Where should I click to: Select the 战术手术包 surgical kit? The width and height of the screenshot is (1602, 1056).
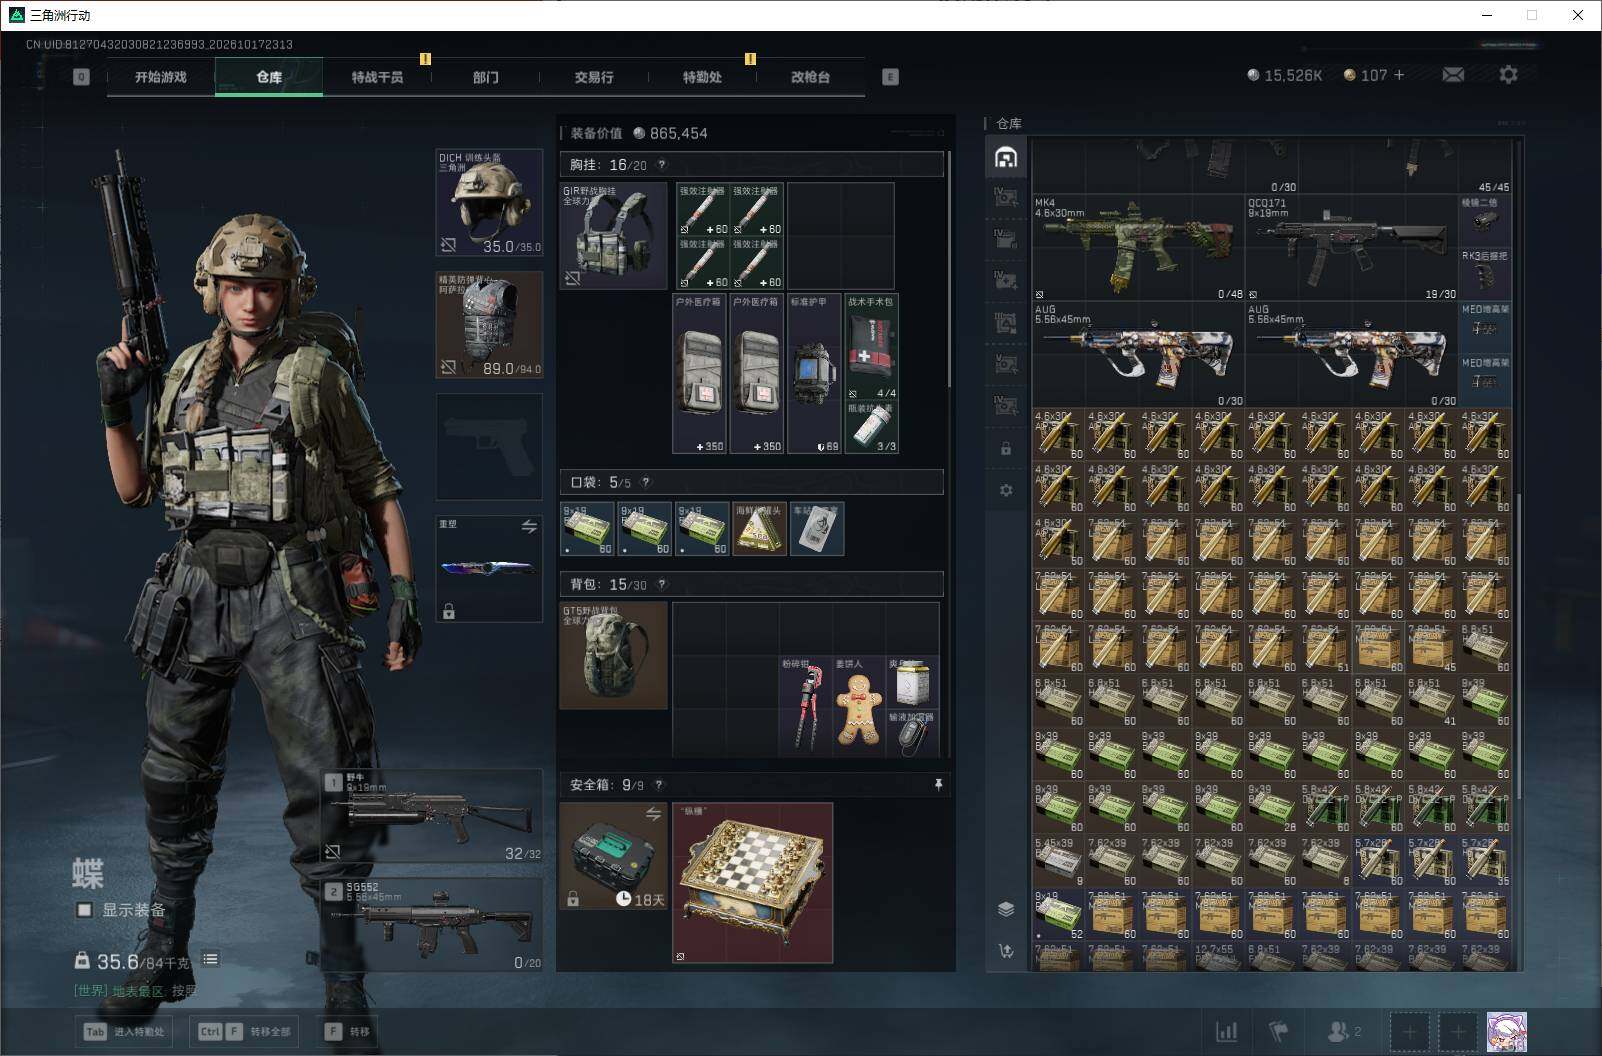[x=871, y=347]
